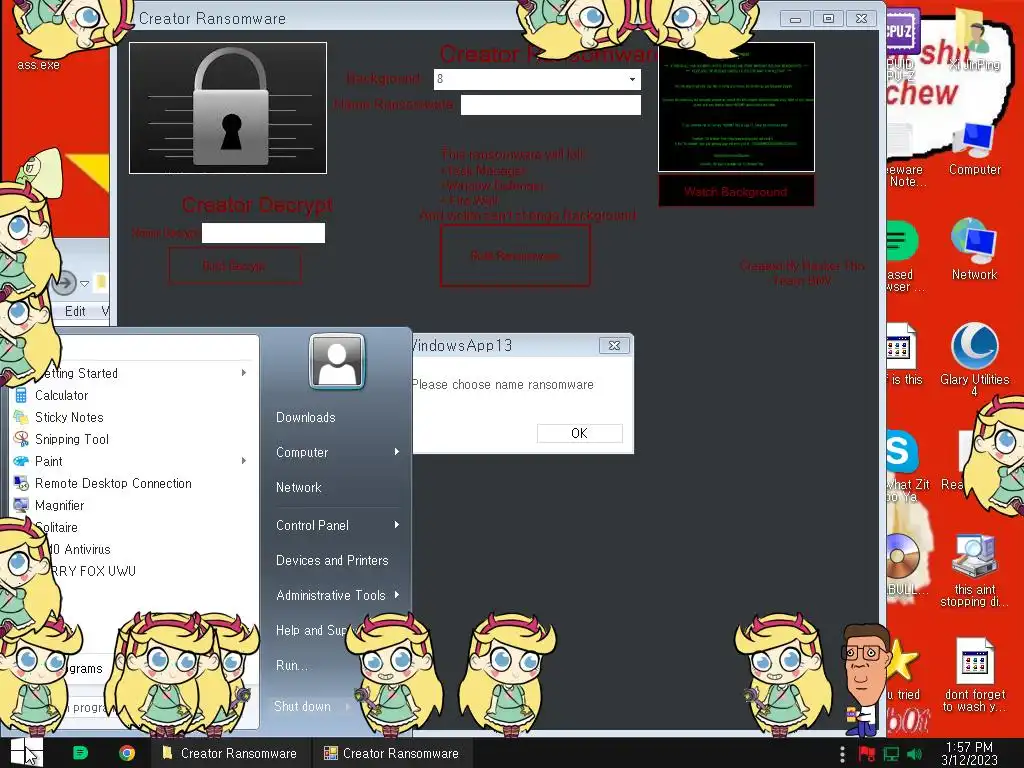The height and width of the screenshot is (768, 1024).
Task: Select Downloads in the start menu
Action: click(306, 417)
